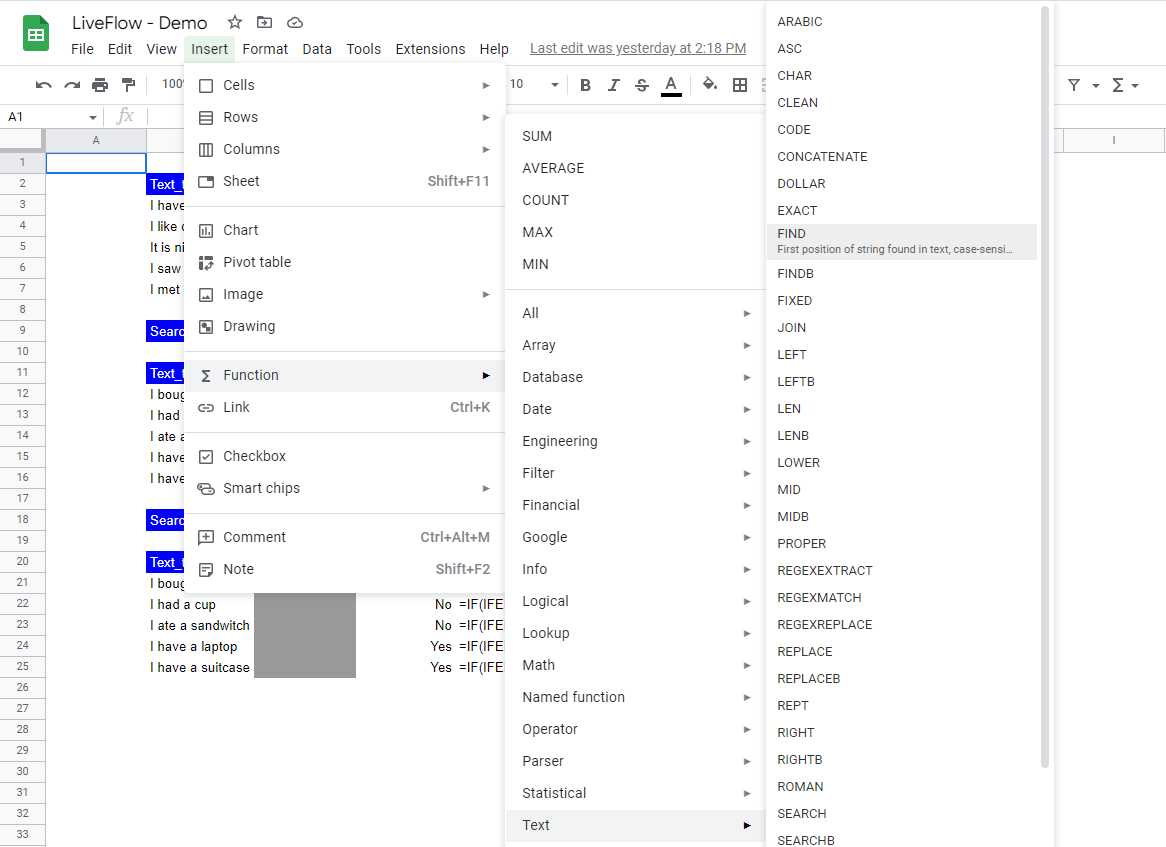Open the functions dropdown arrow in toolbar
1166x847 pixels.
1135,86
